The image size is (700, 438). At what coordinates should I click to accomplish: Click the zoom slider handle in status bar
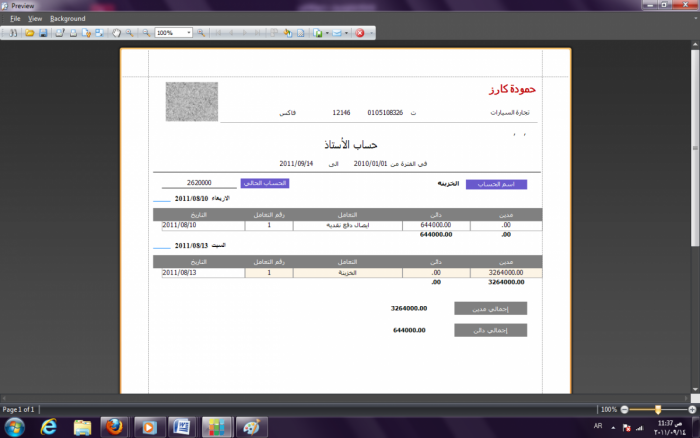(x=657, y=409)
